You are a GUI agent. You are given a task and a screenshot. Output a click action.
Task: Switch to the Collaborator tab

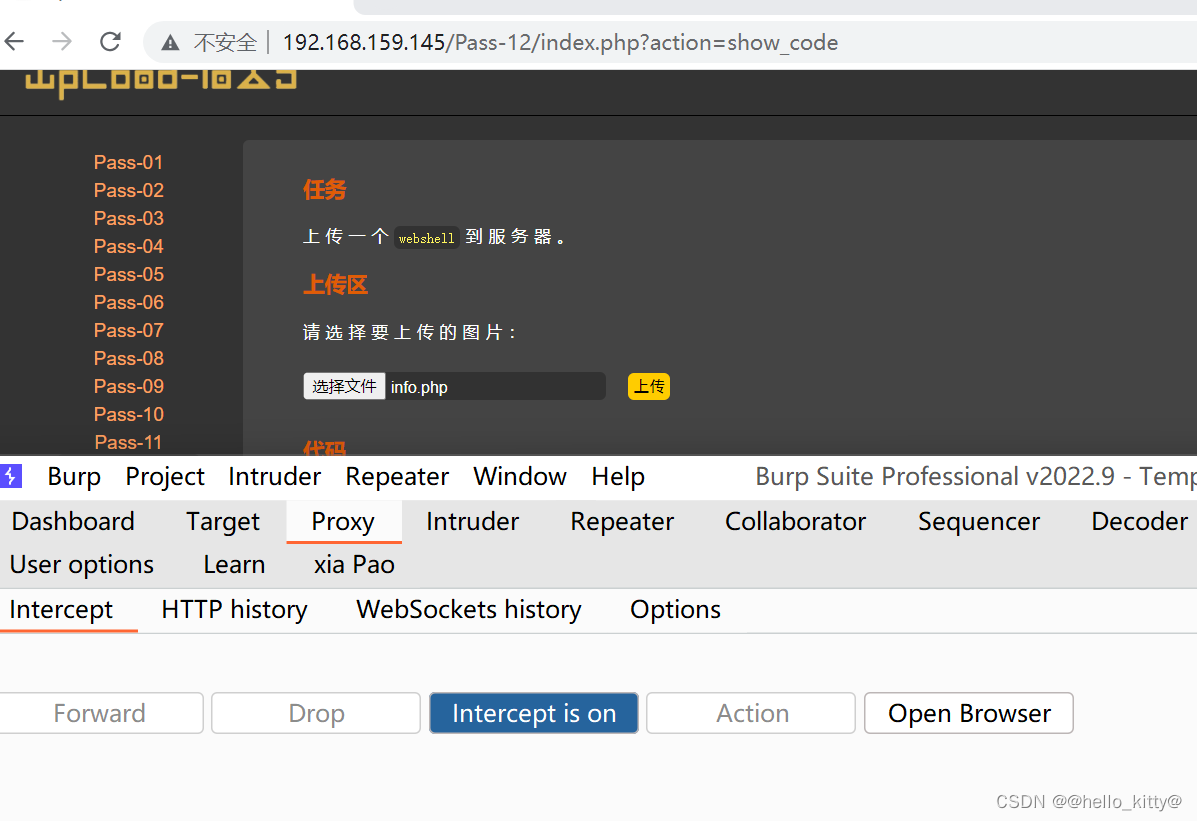click(795, 522)
